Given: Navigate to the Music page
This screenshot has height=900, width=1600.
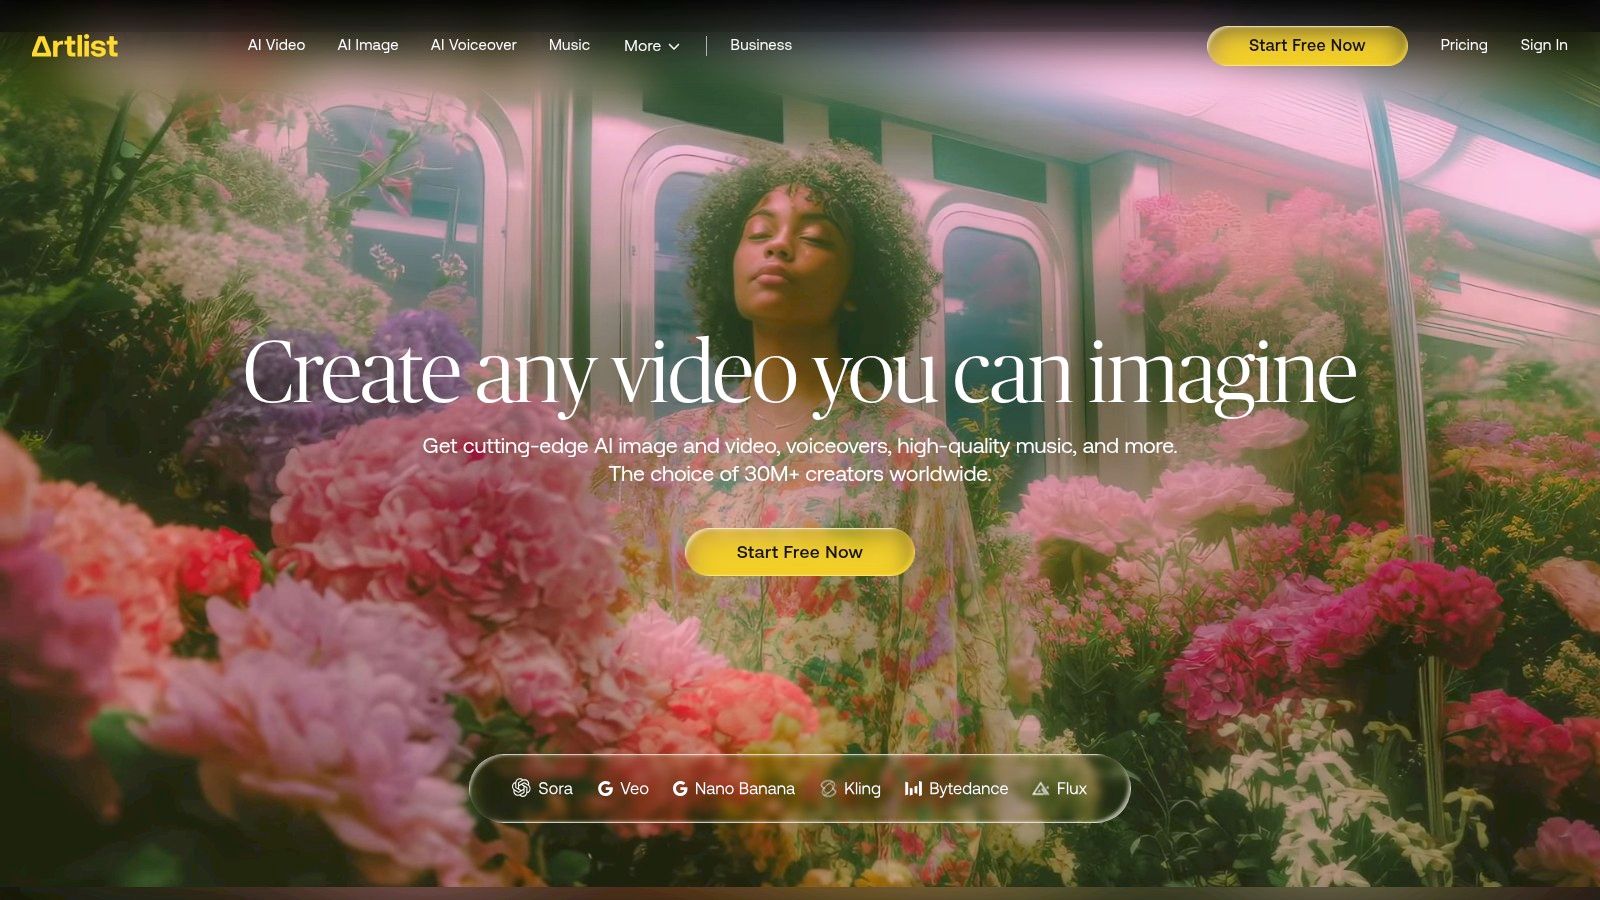Looking at the screenshot, I should [x=569, y=45].
